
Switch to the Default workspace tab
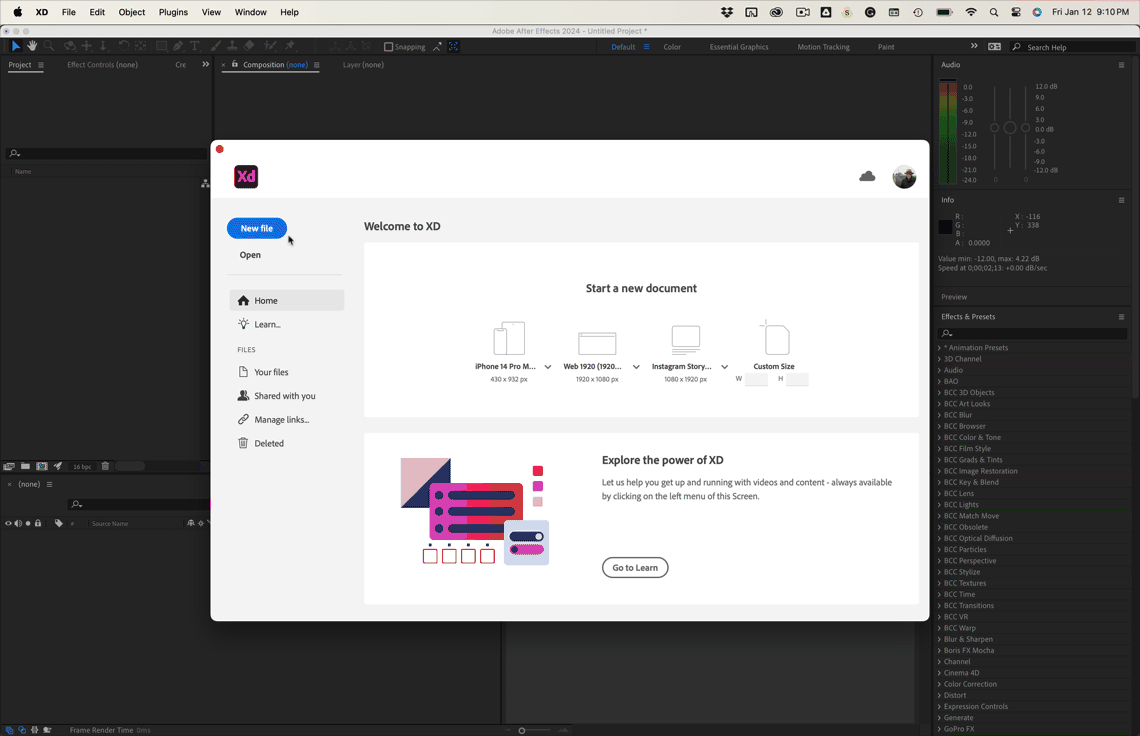click(x=623, y=47)
